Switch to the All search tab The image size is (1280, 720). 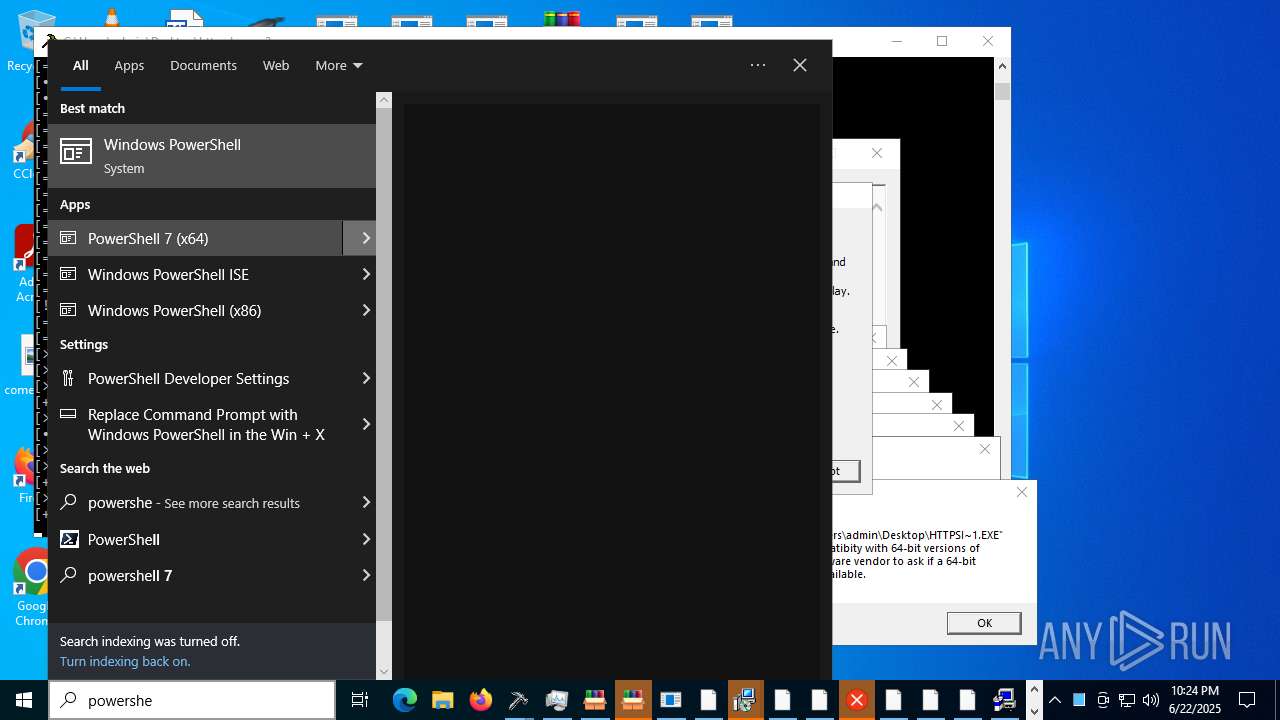pyautogui.click(x=81, y=65)
